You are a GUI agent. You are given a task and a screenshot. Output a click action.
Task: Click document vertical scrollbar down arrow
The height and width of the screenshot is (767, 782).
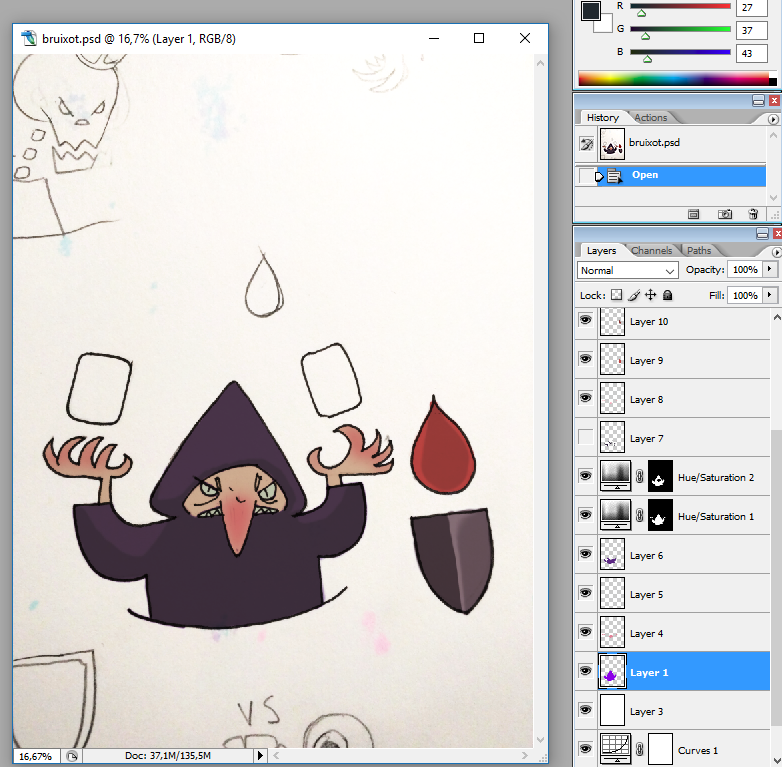(540, 740)
